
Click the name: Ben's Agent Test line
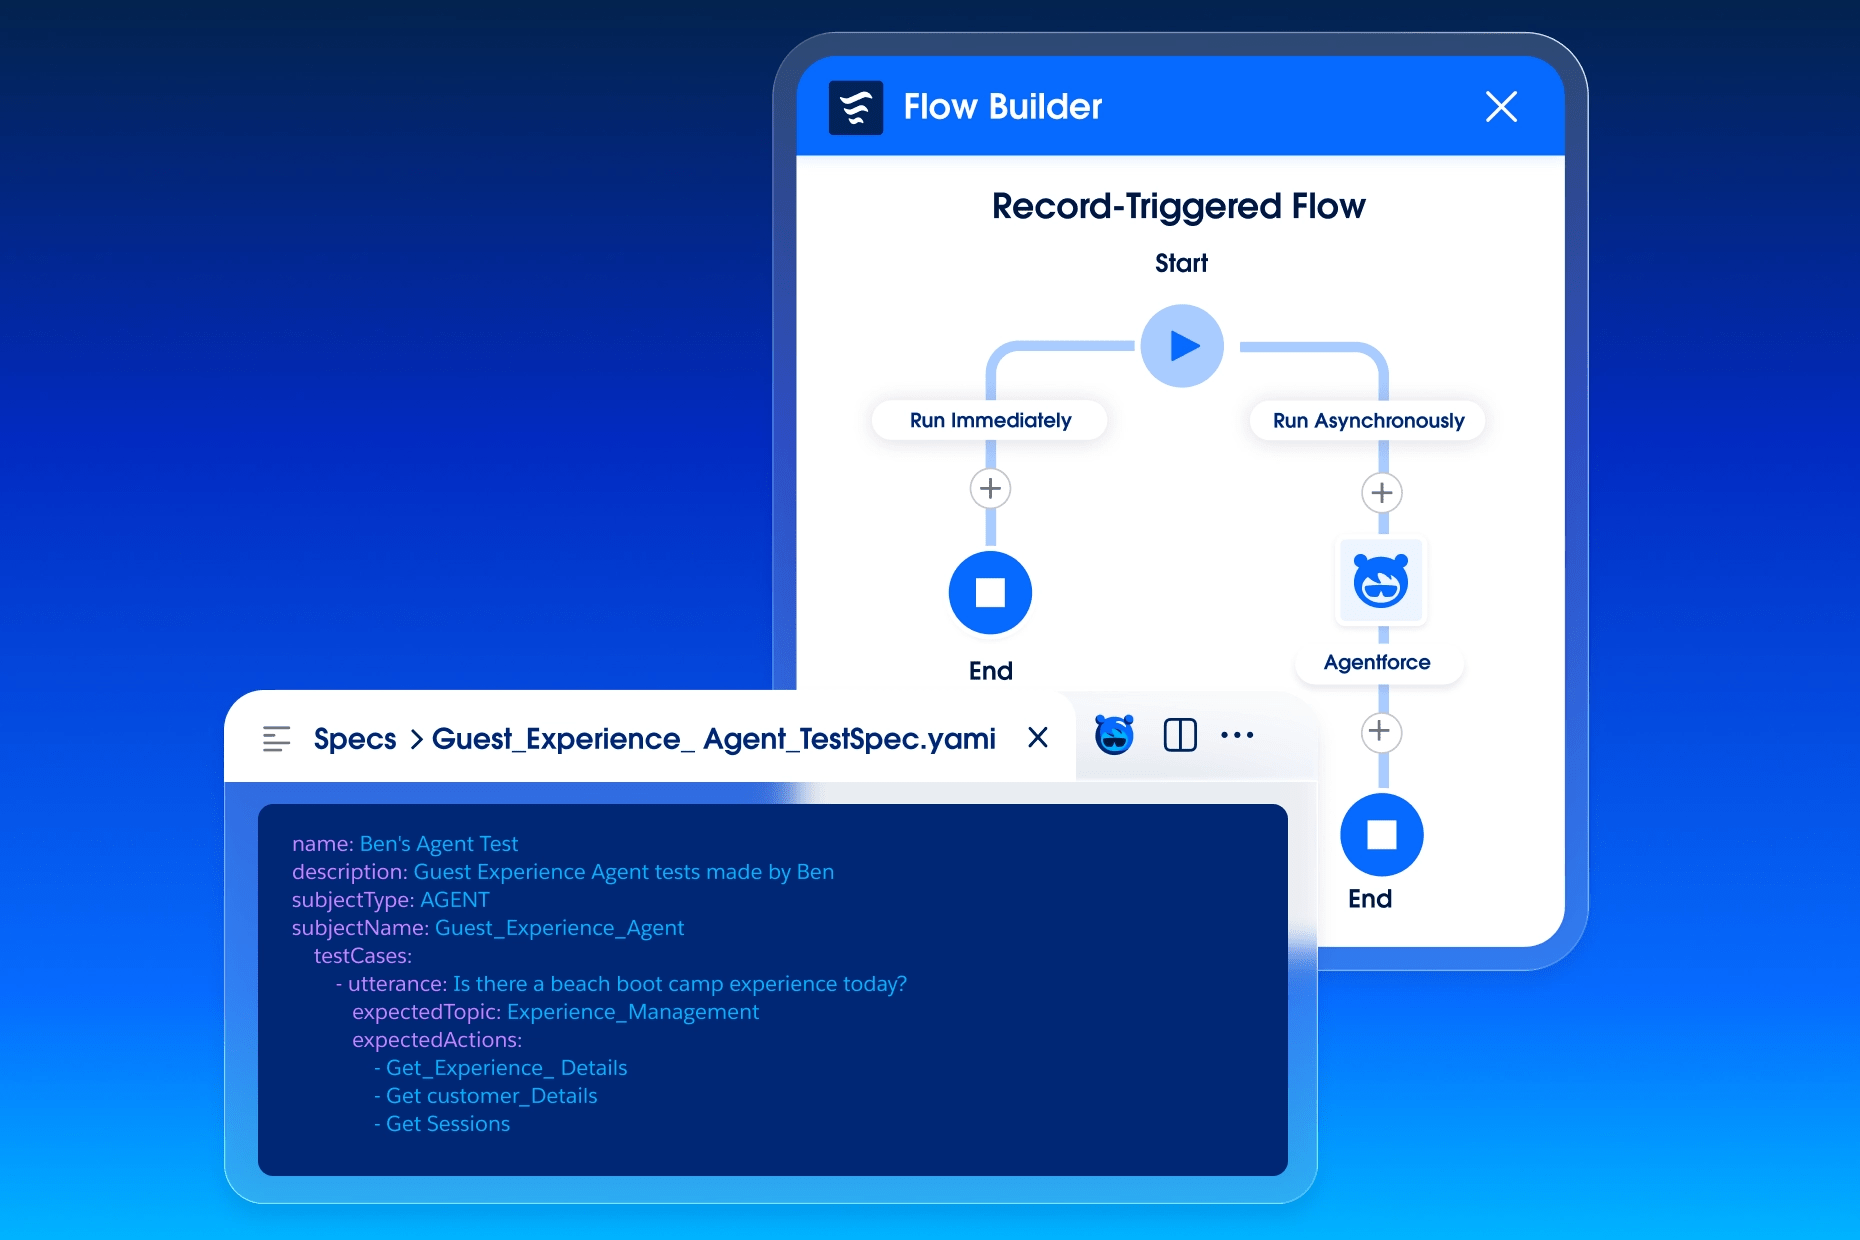[x=405, y=844]
